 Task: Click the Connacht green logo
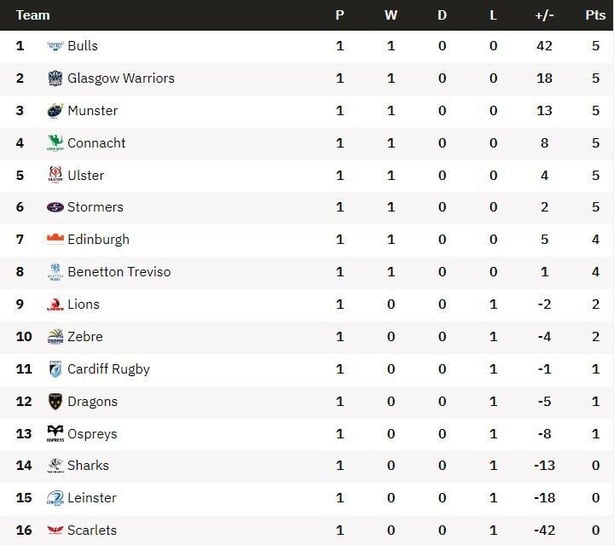coord(55,143)
